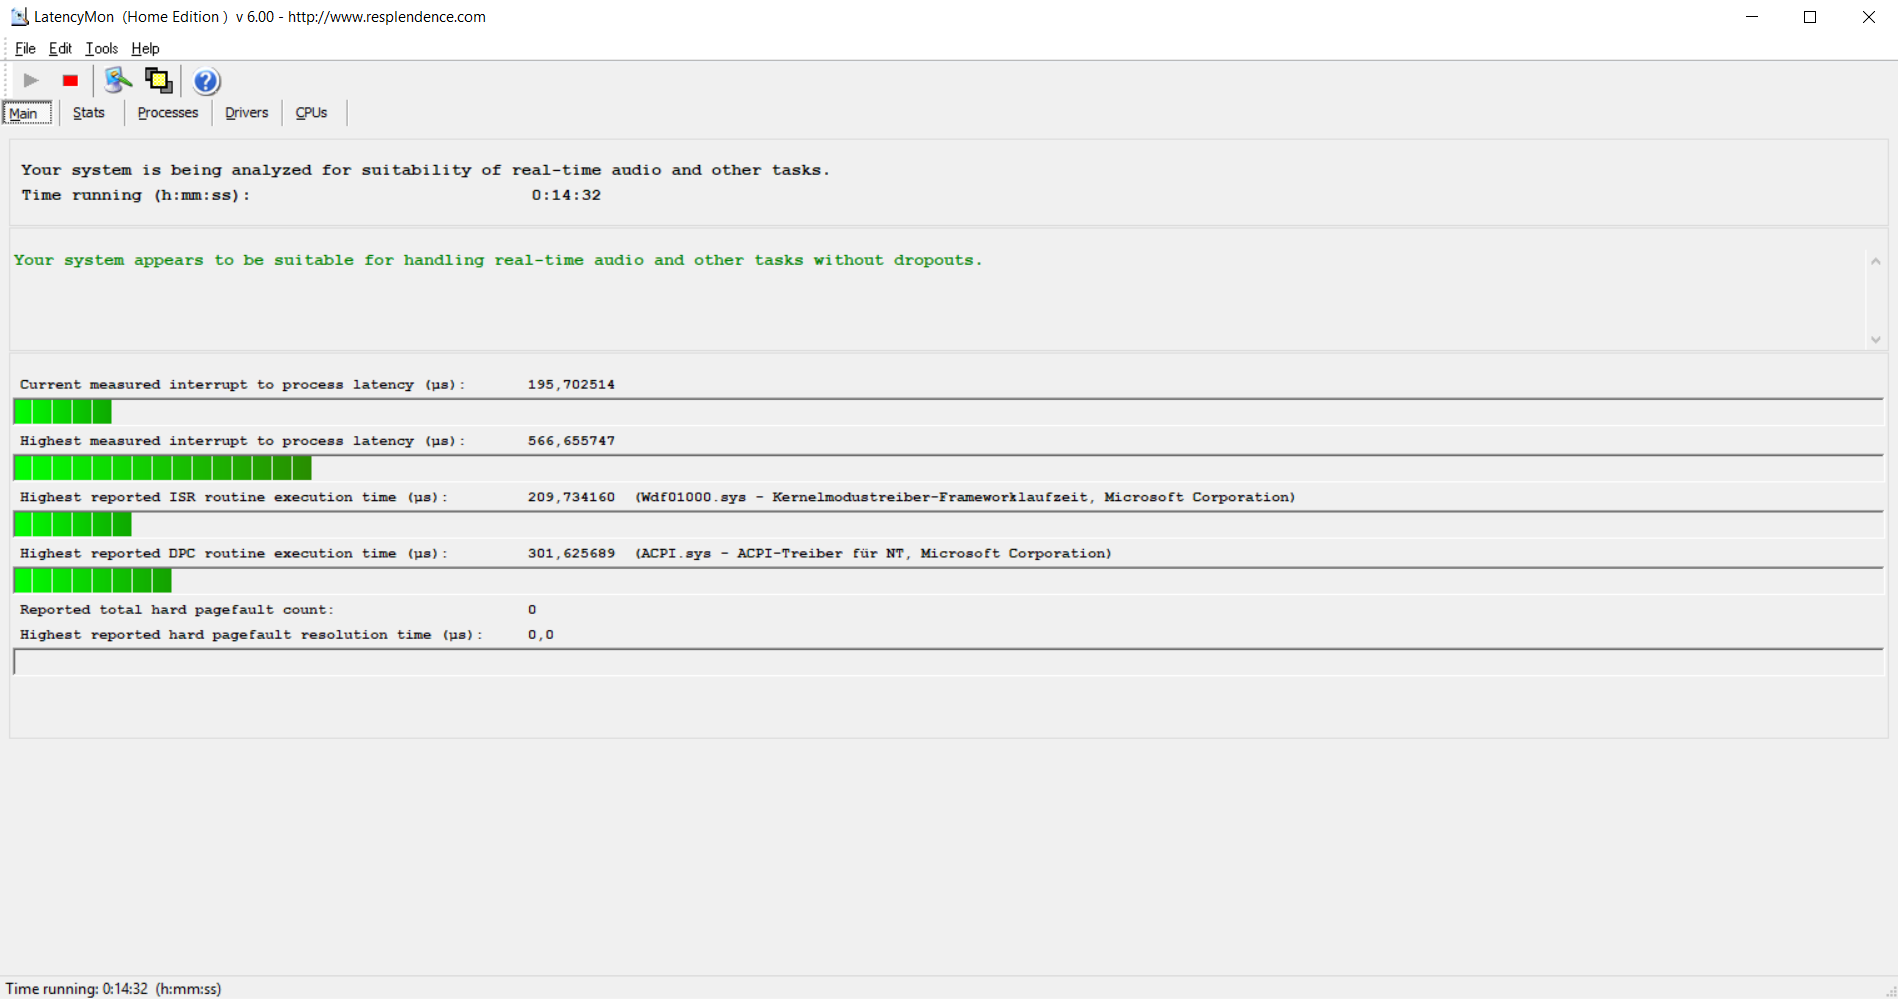Select the Main tab
Image resolution: width=1898 pixels, height=999 pixels.
tap(24, 113)
